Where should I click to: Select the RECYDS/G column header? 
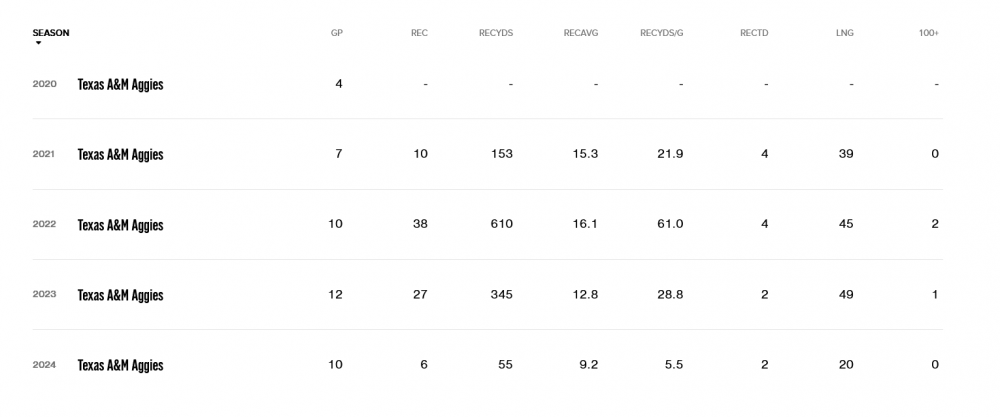click(x=662, y=33)
